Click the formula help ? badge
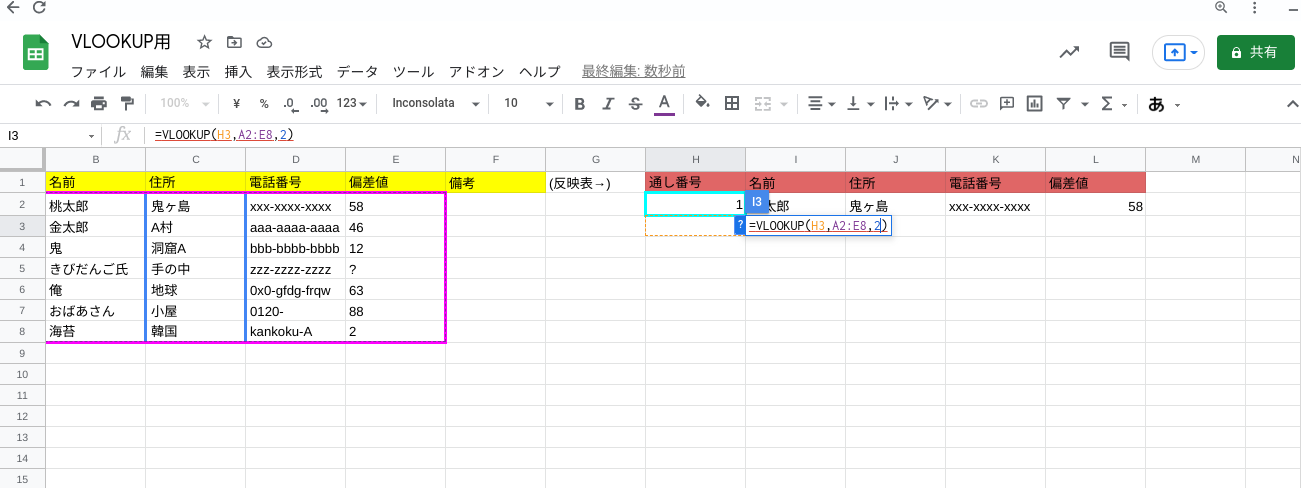 740,226
